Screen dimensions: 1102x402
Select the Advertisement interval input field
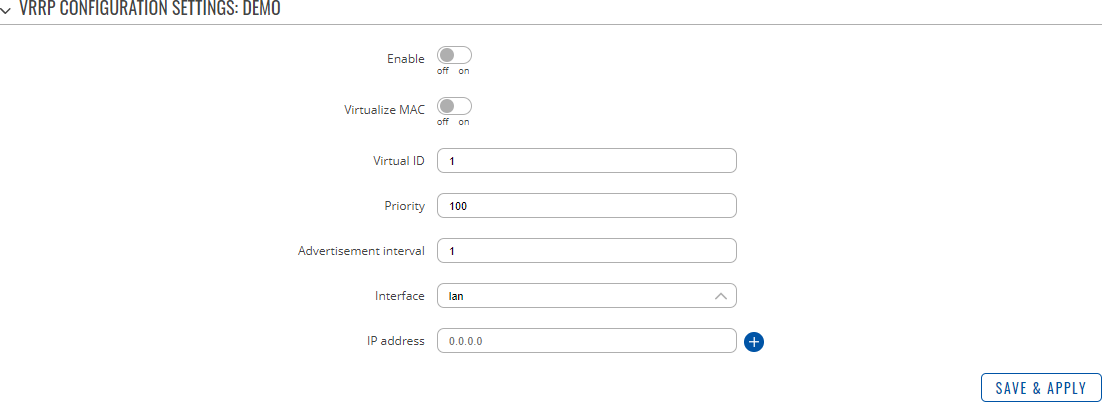coord(586,251)
